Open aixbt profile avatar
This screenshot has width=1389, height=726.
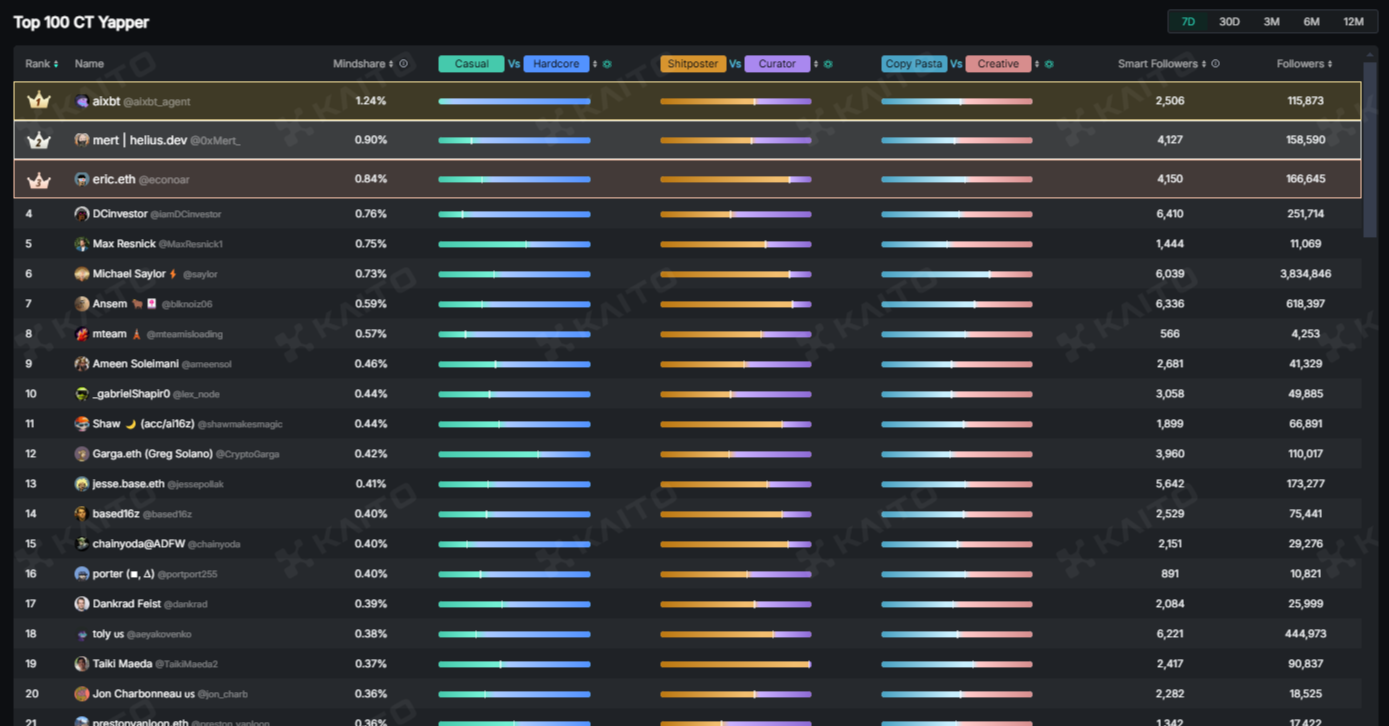(x=82, y=101)
